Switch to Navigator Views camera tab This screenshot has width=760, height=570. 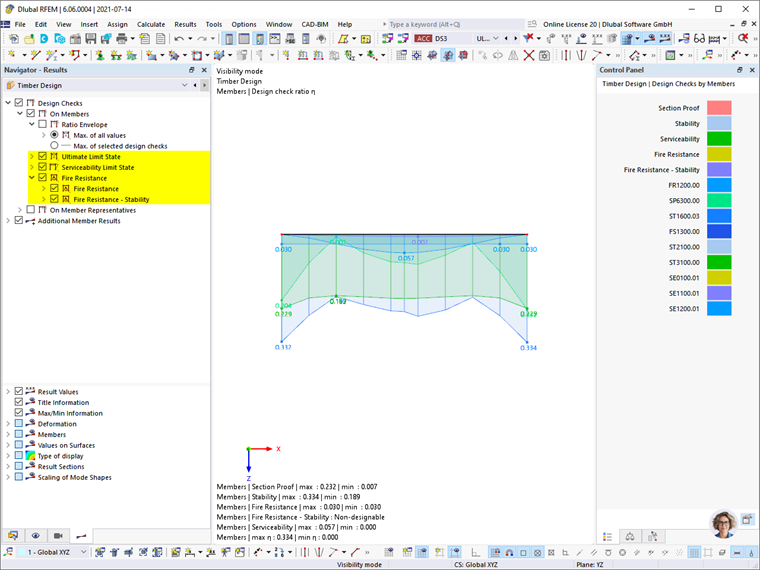pyautogui.click(x=58, y=536)
